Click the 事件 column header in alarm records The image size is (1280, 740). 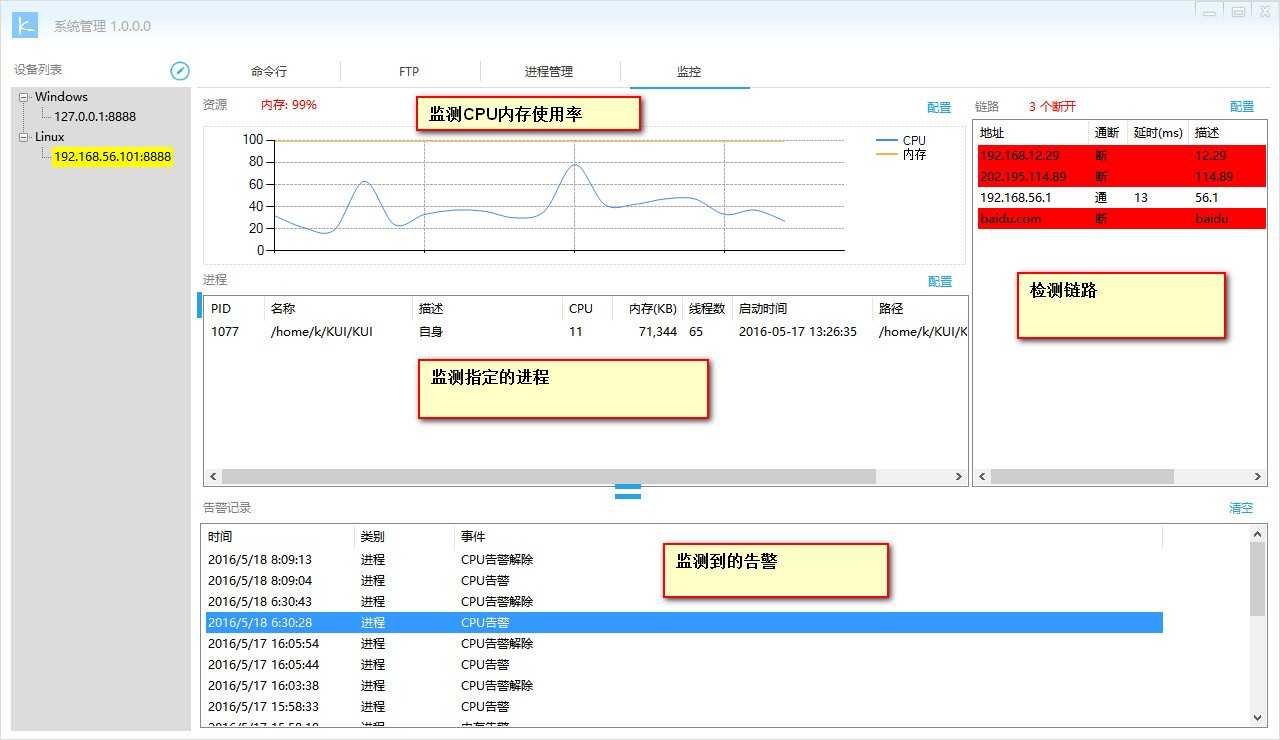point(808,537)
